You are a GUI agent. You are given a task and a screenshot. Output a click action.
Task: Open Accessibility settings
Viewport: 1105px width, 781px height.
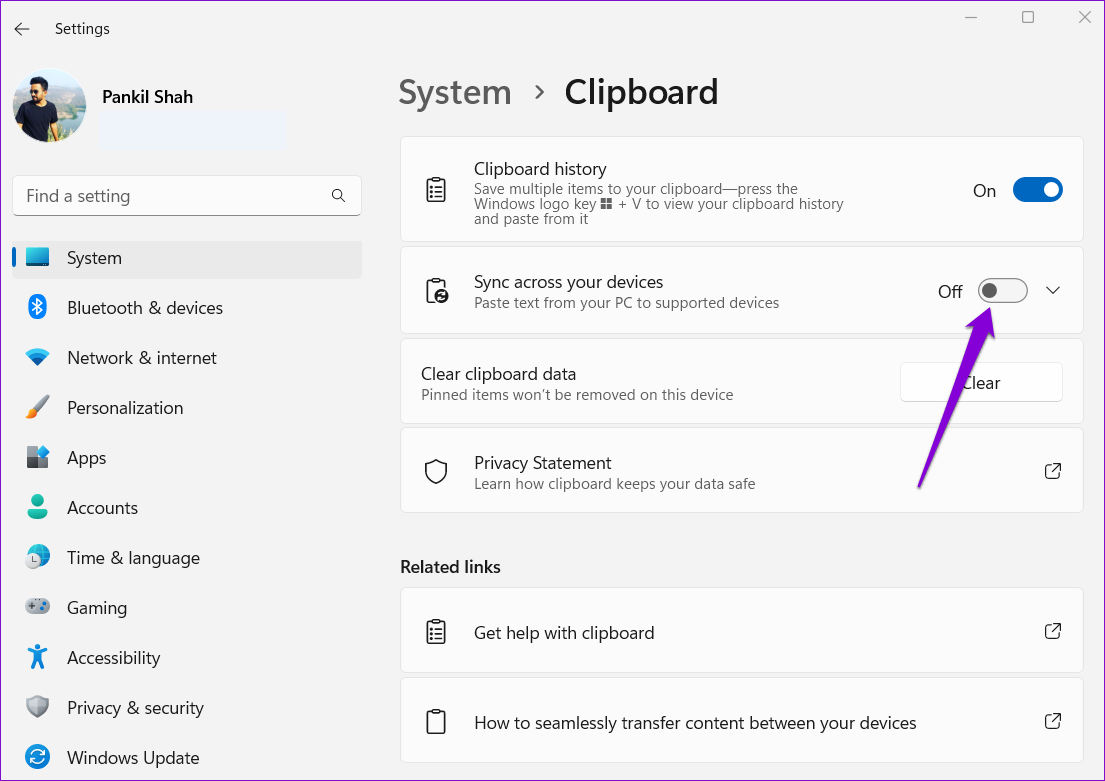187,658
